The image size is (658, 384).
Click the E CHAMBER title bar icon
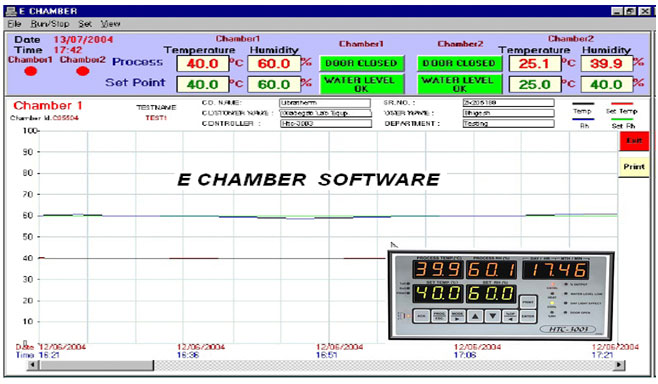click(x=11, y=11)
